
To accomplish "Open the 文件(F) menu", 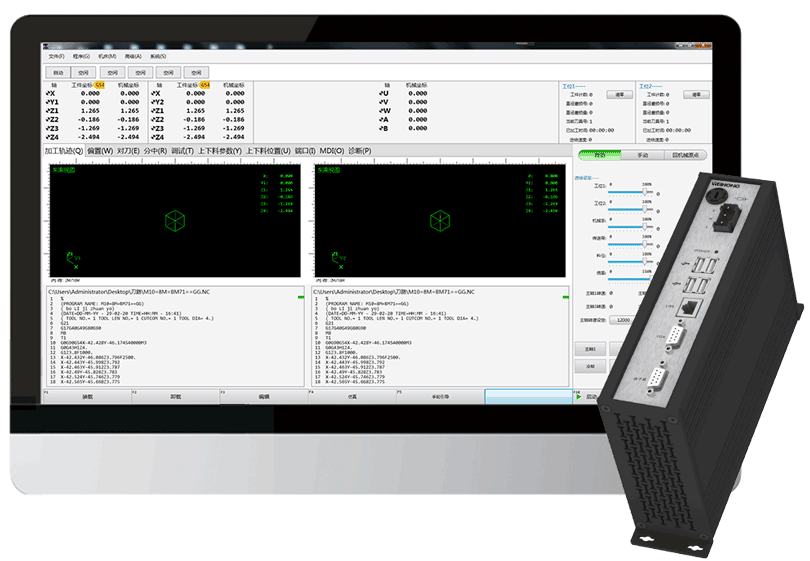I will 56,56.
